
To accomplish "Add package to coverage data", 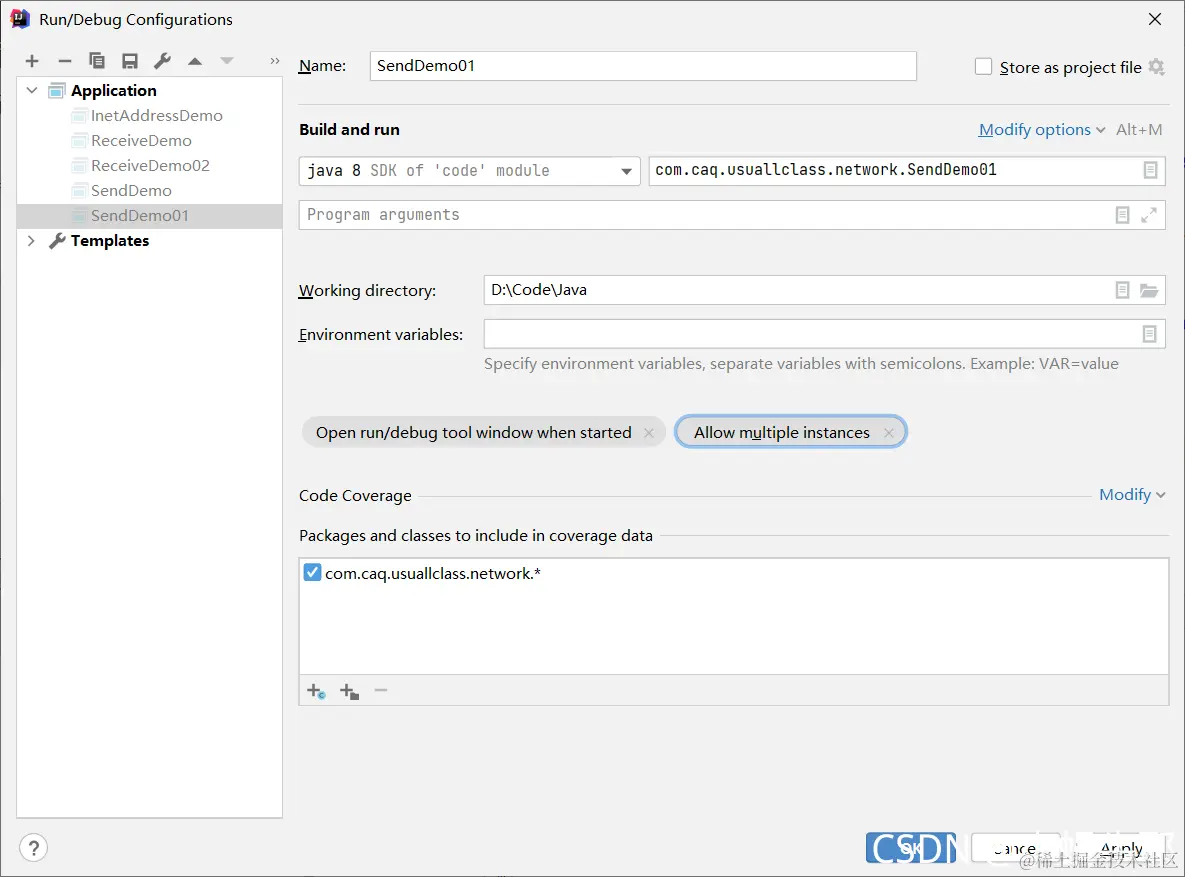I will click(x=349, y=691).
